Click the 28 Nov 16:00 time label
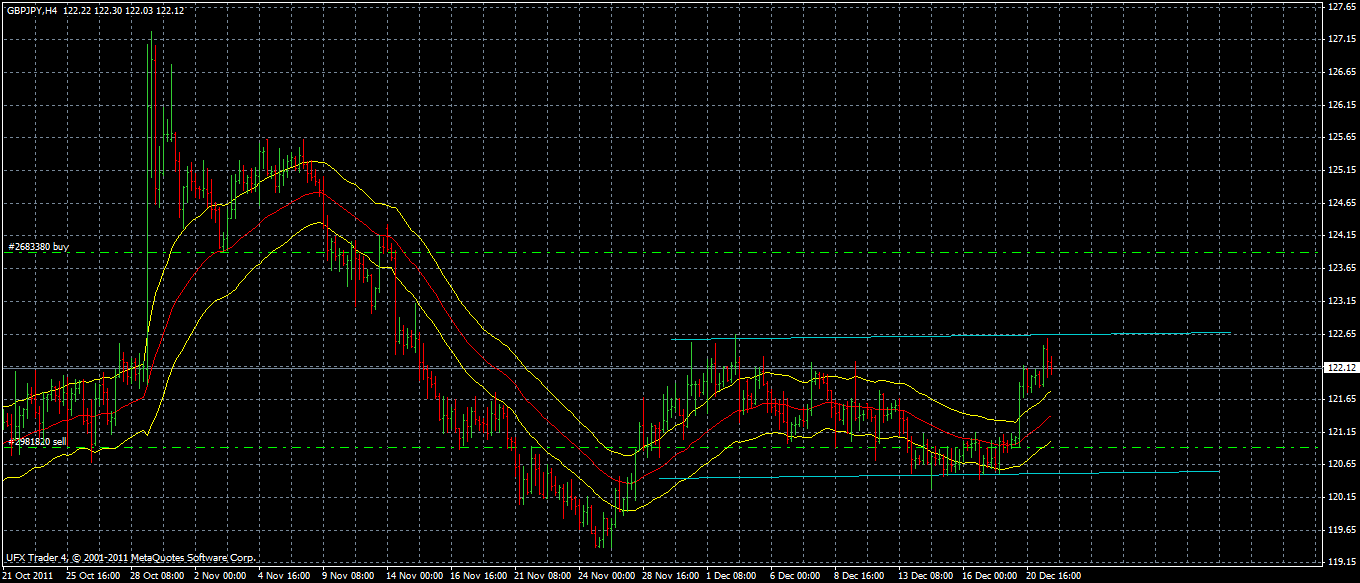 [x=669, y=576]
